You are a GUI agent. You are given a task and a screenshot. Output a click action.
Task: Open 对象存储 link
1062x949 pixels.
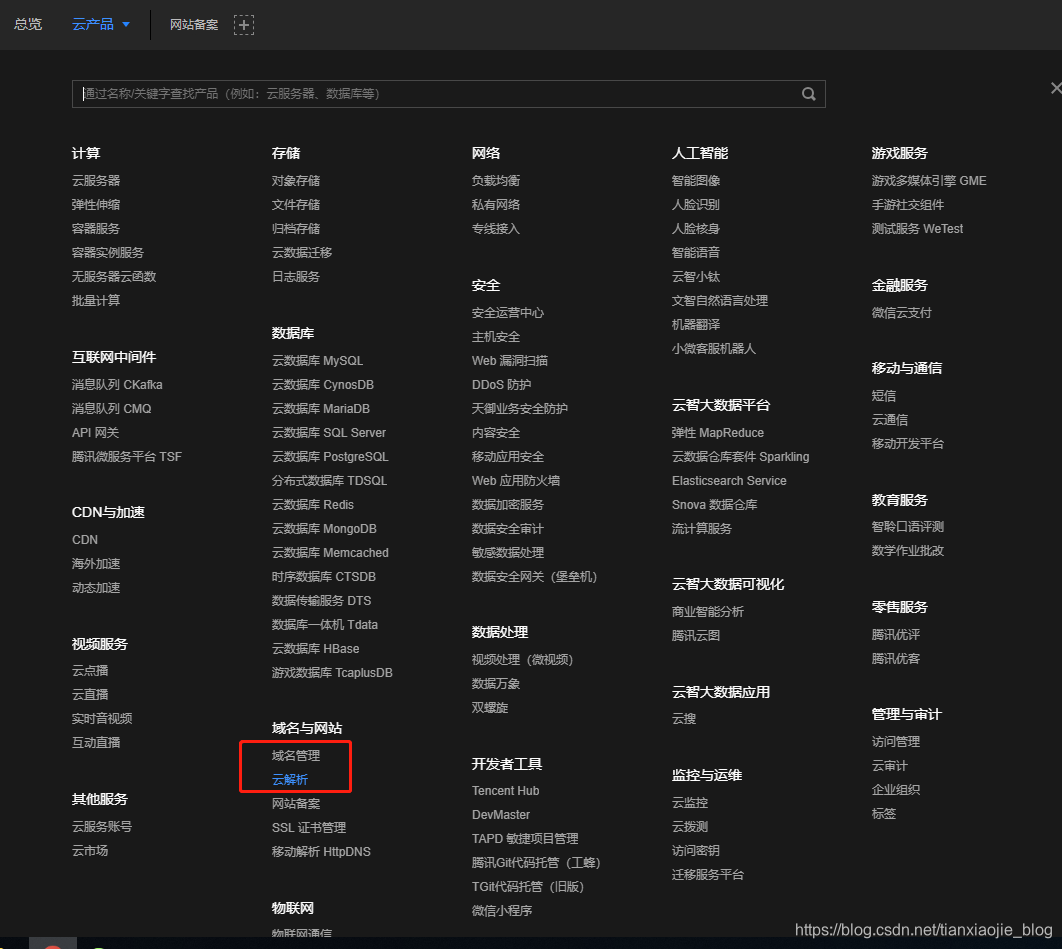click(296, 181)
